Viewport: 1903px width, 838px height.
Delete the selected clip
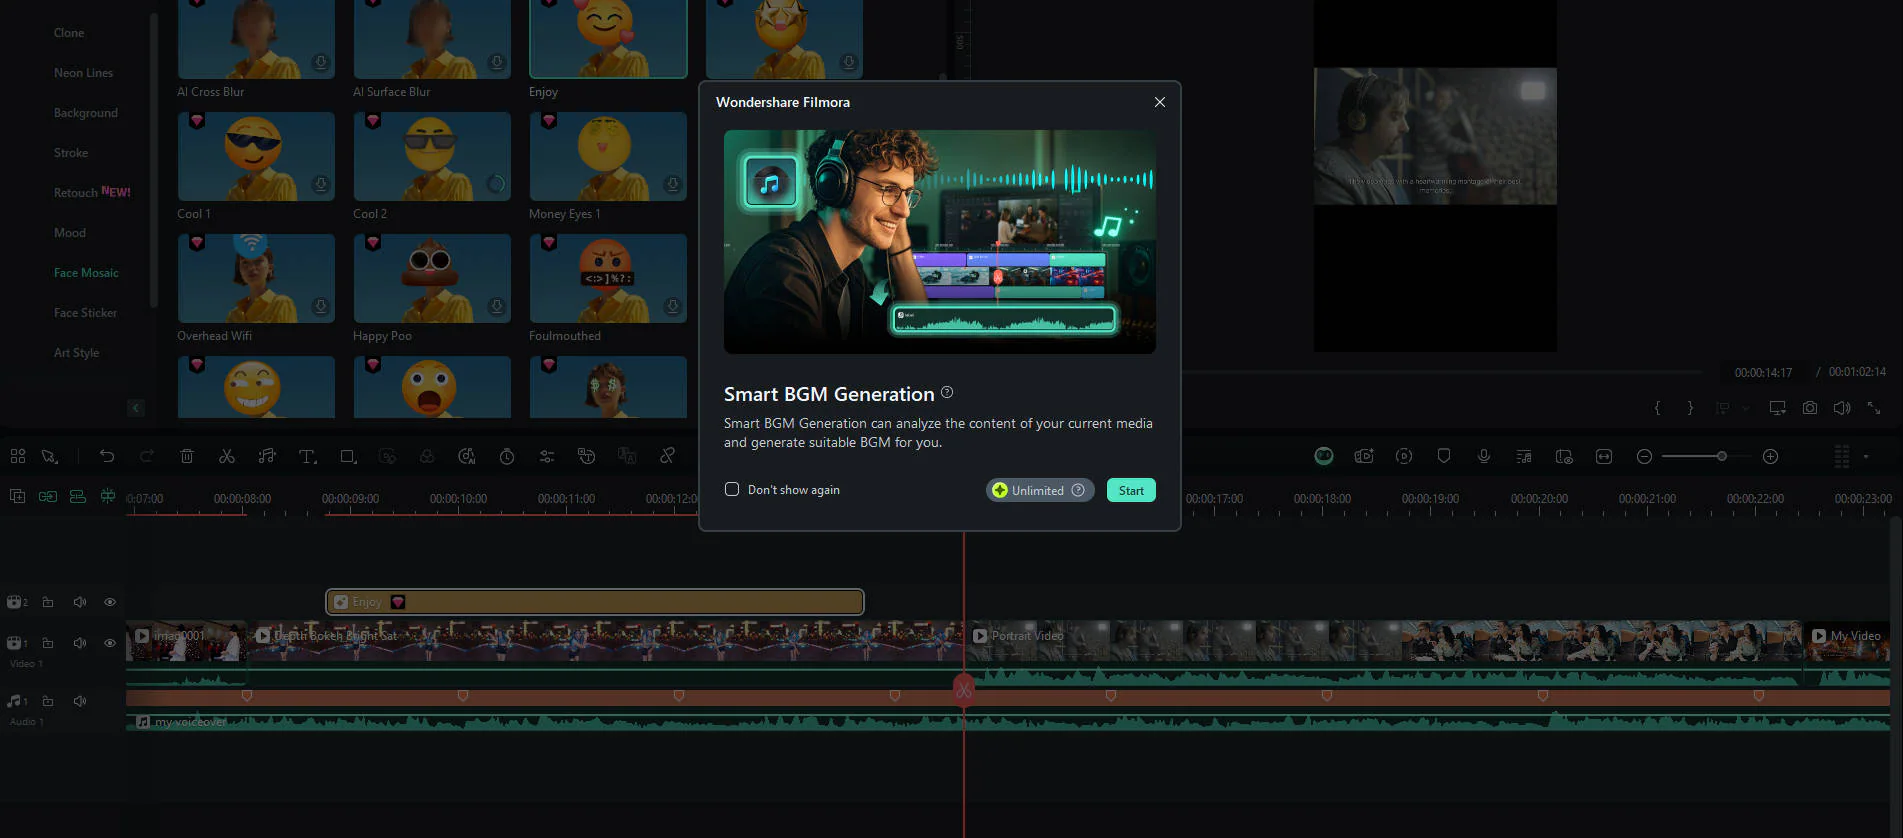pos(187,456)
